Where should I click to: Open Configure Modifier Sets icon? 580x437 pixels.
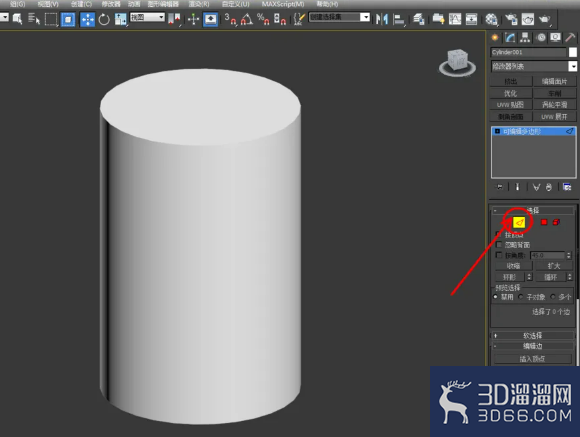(567, 187)
